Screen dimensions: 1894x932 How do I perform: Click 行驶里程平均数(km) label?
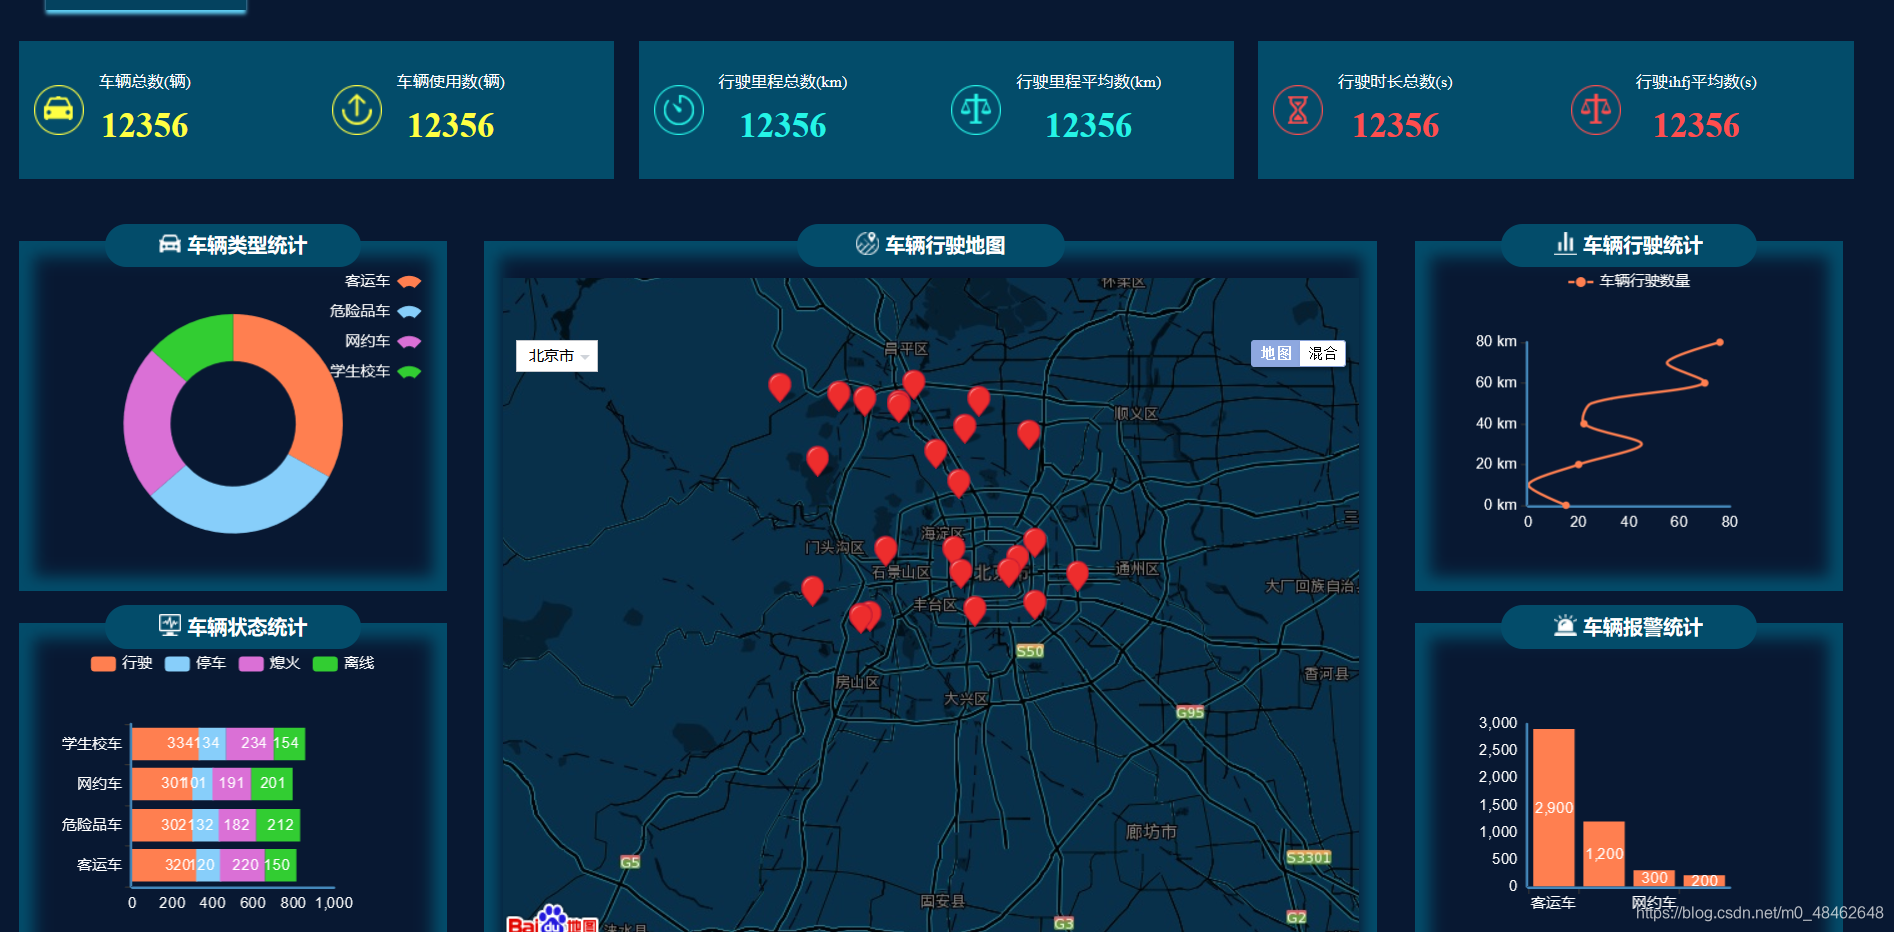[1089, 82]
